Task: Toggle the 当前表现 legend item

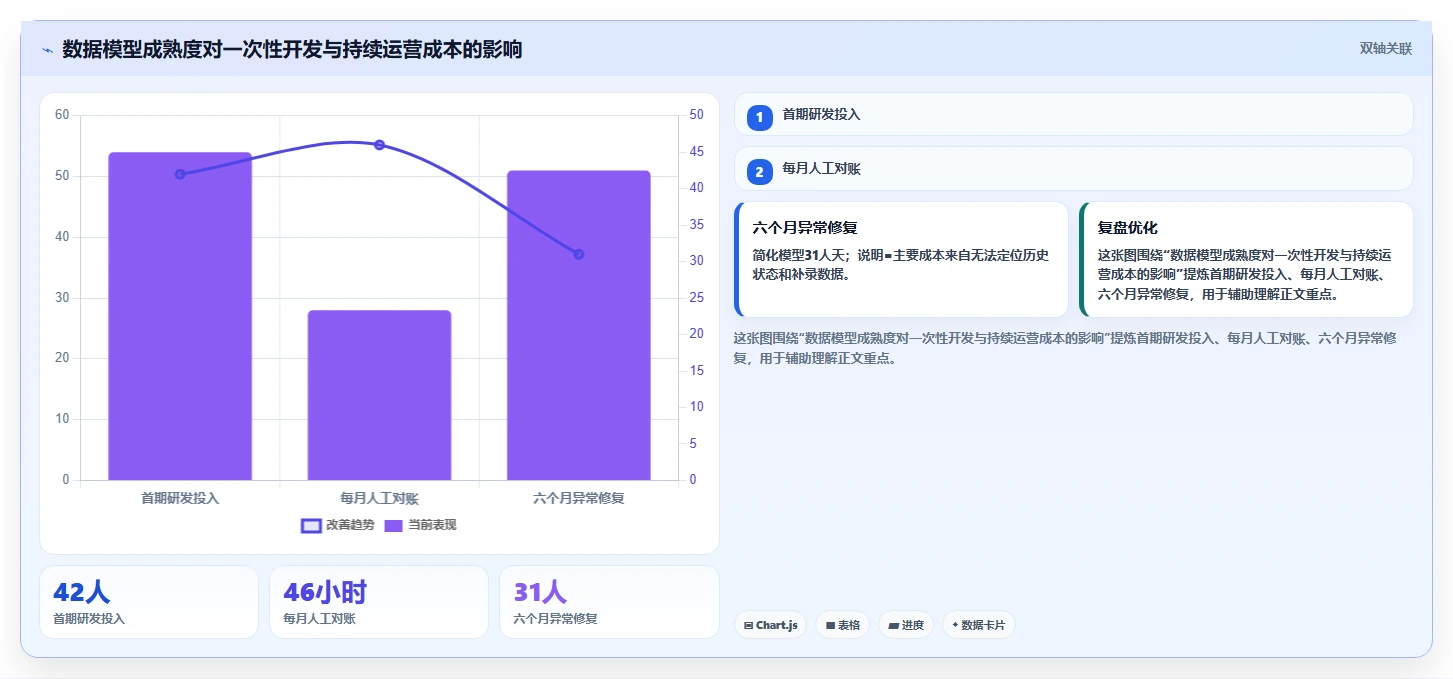Action: pos(420,525)
